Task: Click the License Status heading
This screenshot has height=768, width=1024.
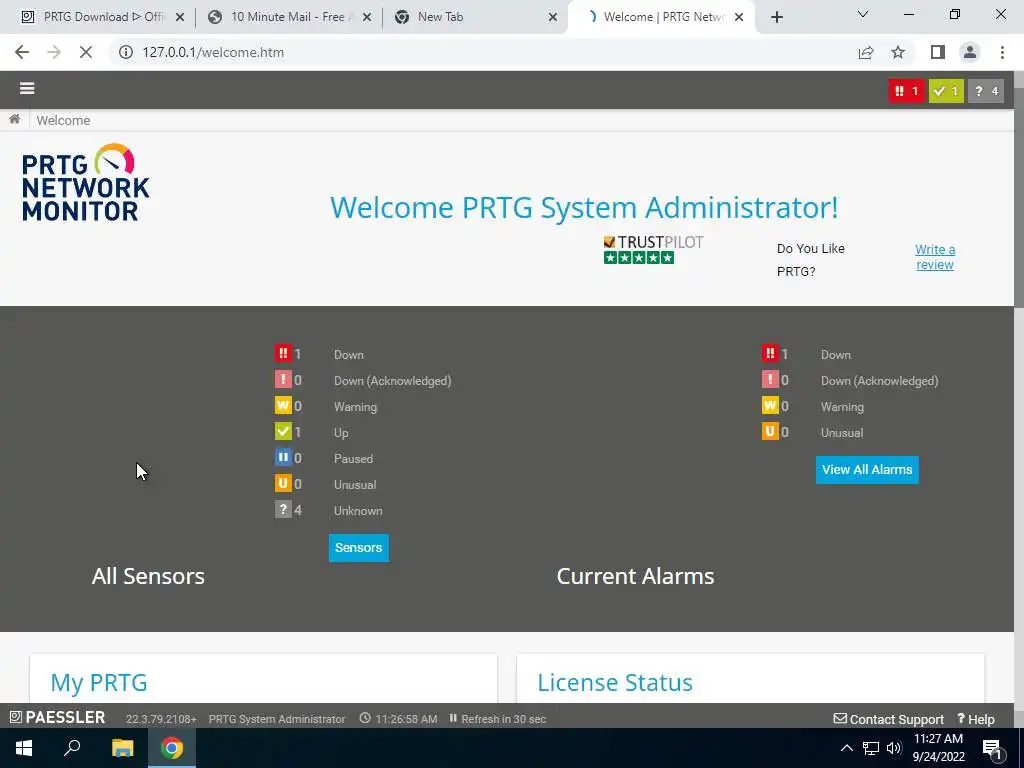Action: click(x=615, y=682)
